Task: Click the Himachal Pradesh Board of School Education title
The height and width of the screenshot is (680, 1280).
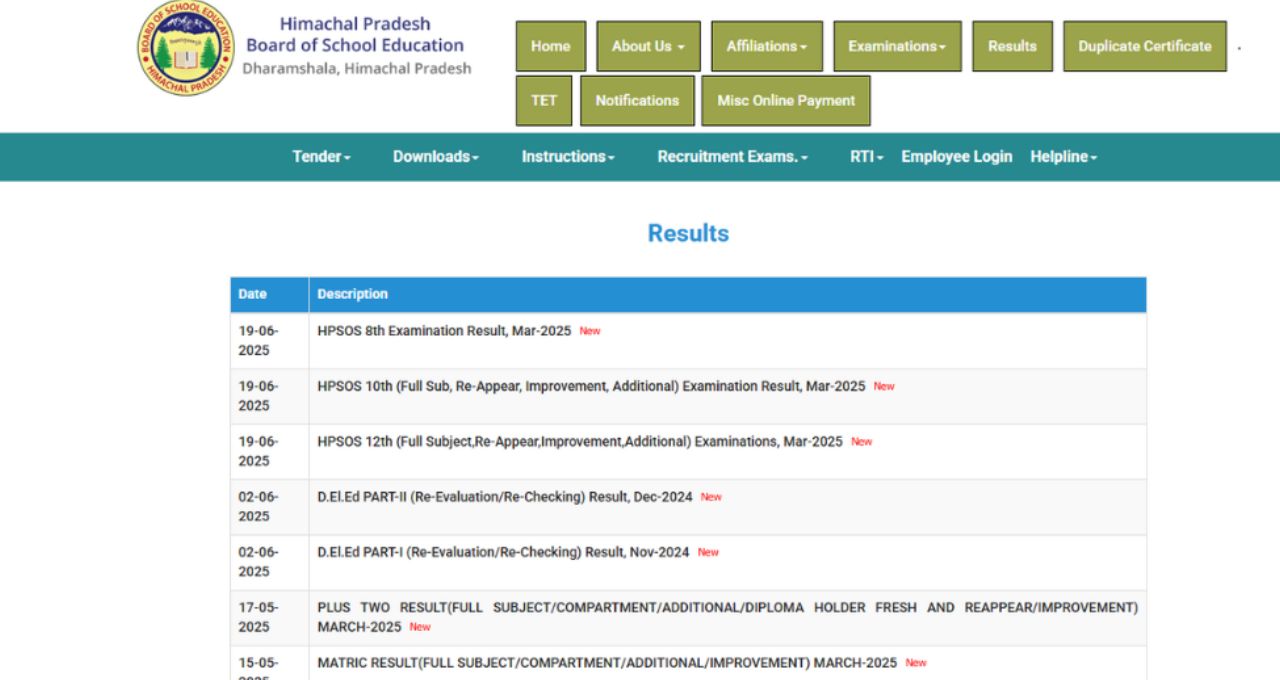Action: point(355,34)
